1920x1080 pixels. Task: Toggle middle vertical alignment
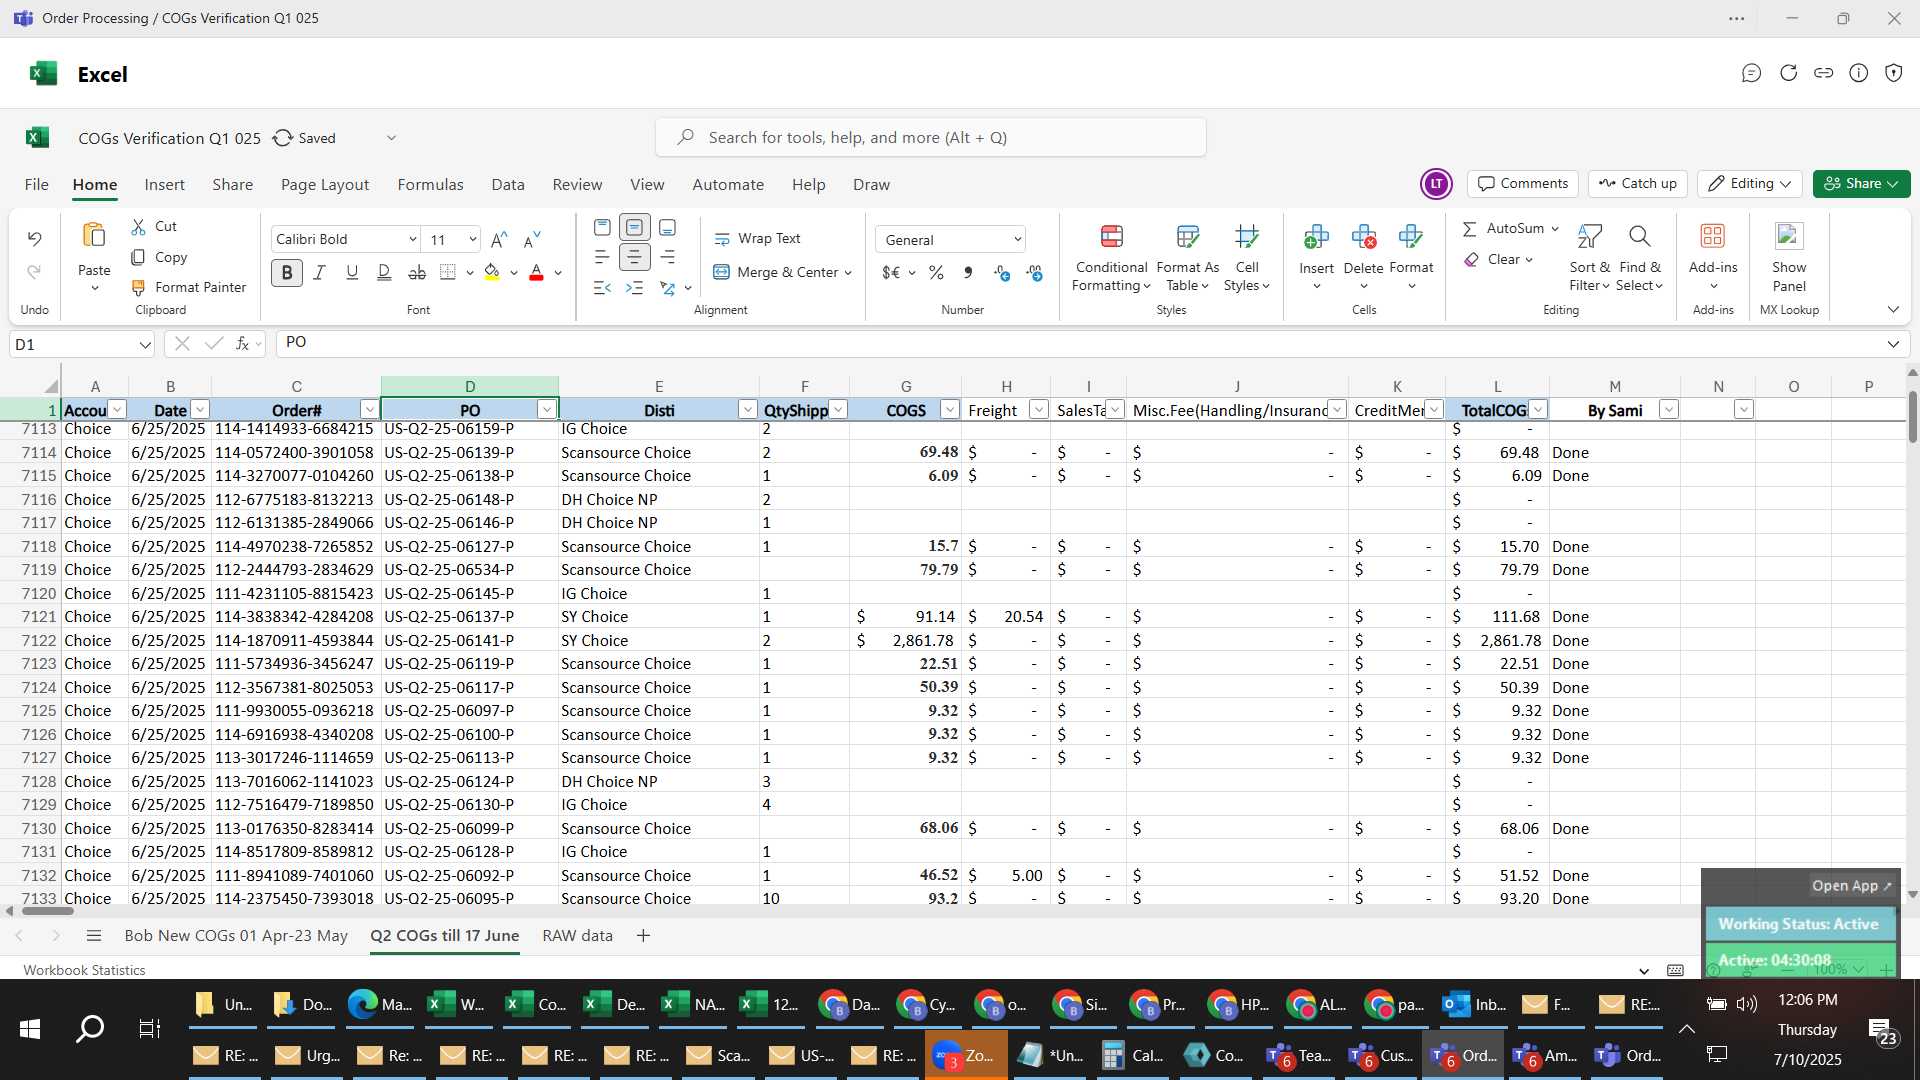[634, 227]
